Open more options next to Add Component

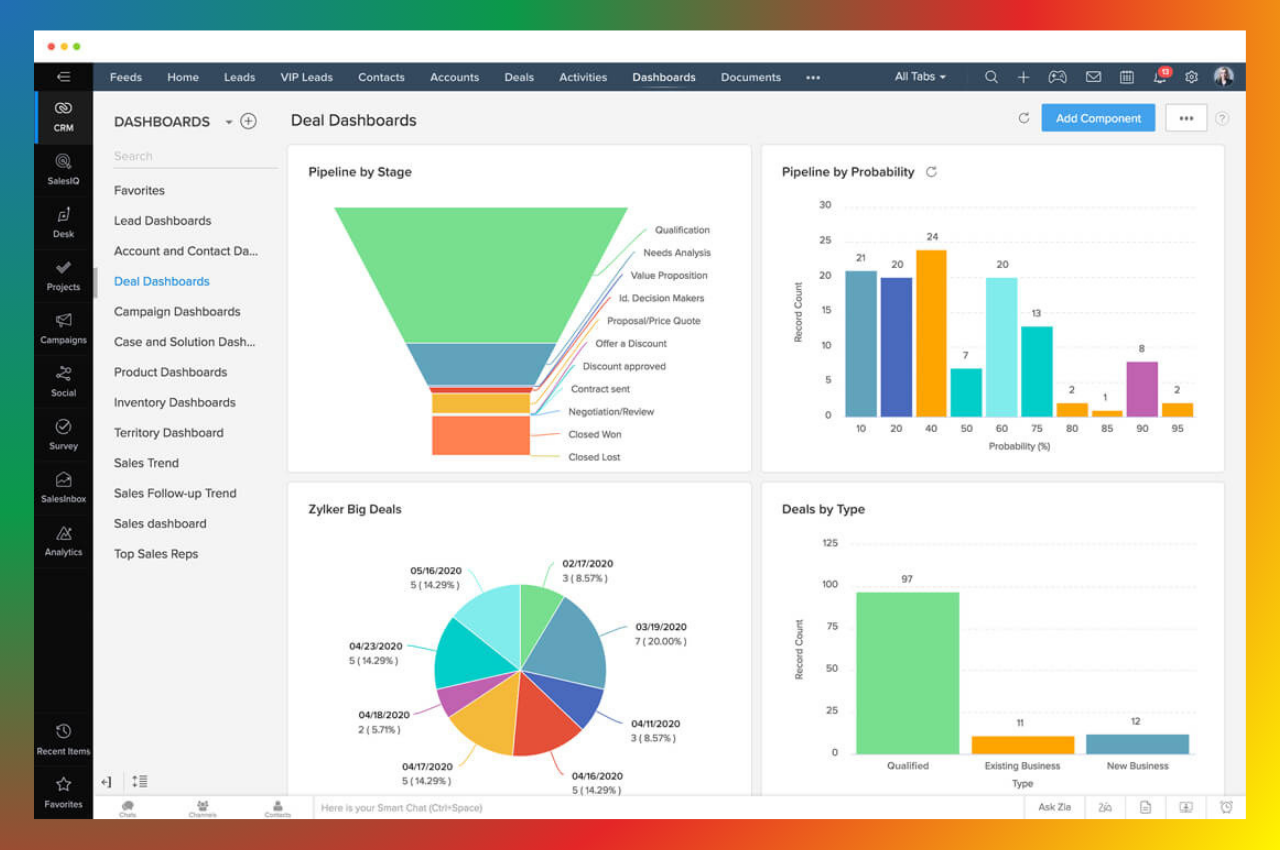pyautogui.click(x=1186, y=118)
